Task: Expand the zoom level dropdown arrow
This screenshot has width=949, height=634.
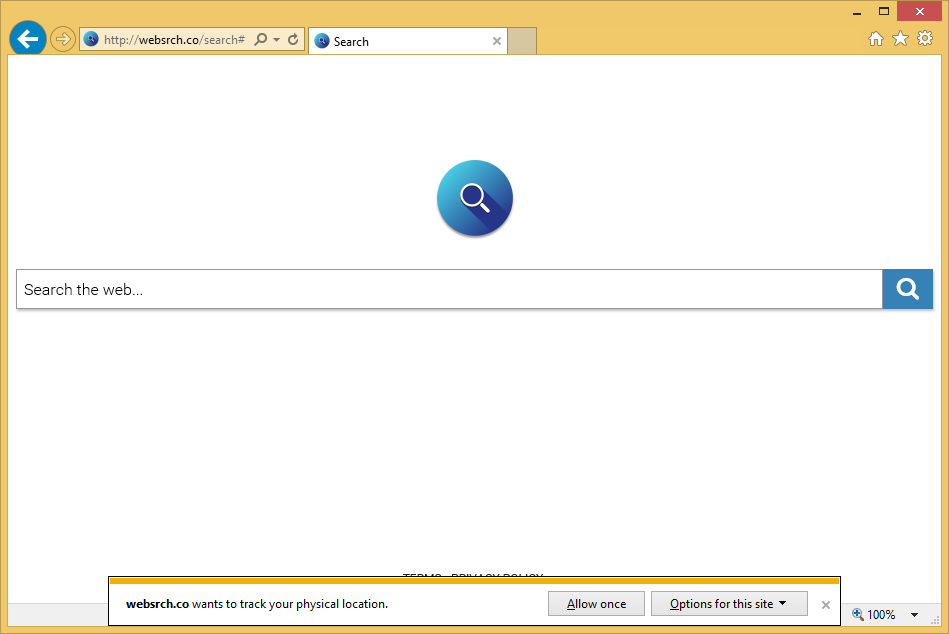Action: coord(914,615)
